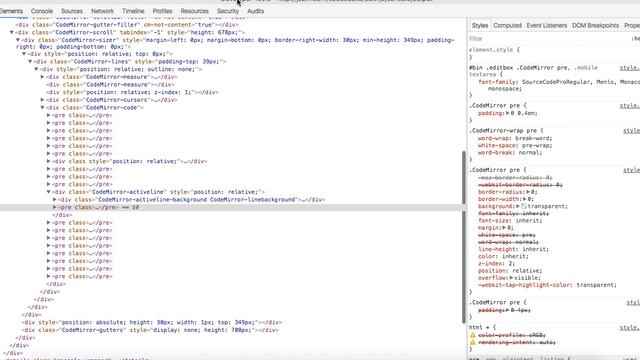
Task: Expand the background shorthand arrow before swatch
Action: (x=519, y=206)
